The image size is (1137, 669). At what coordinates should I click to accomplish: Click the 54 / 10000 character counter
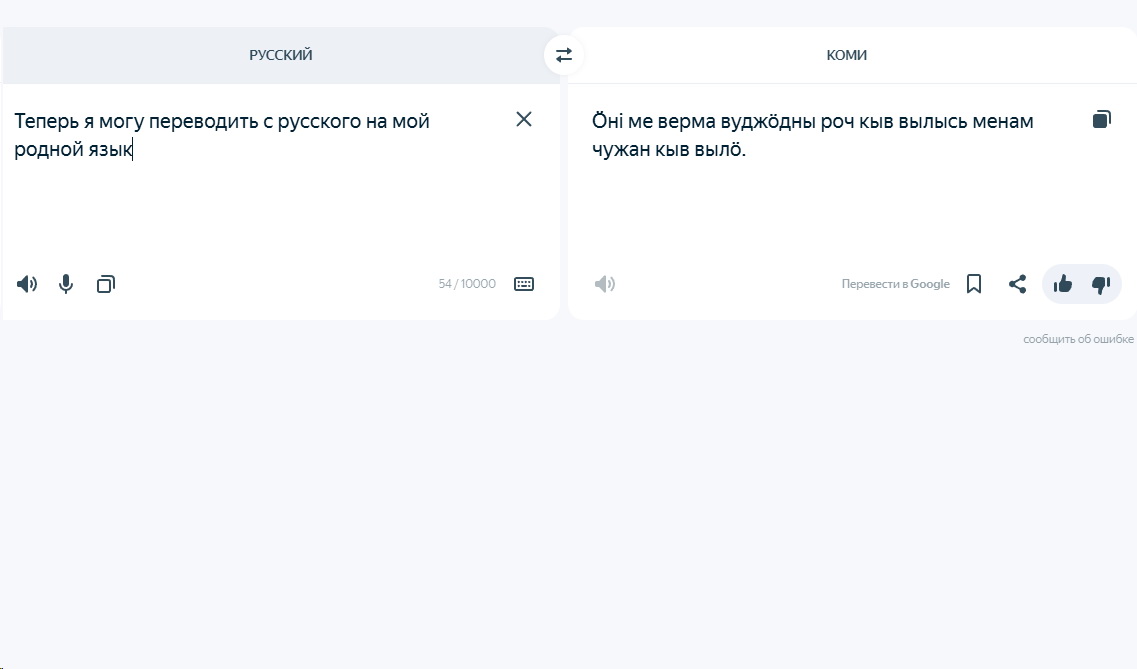(x=467, y=284)
